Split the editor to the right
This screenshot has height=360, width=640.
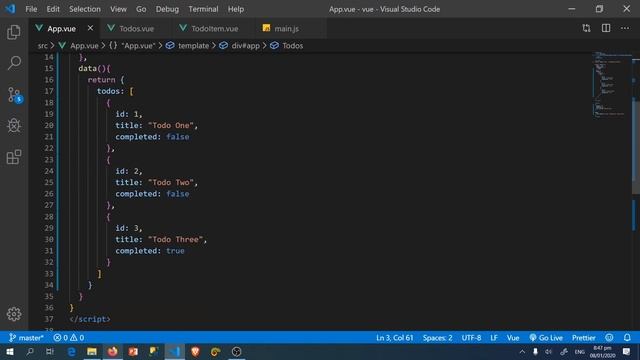coord(606,28)
